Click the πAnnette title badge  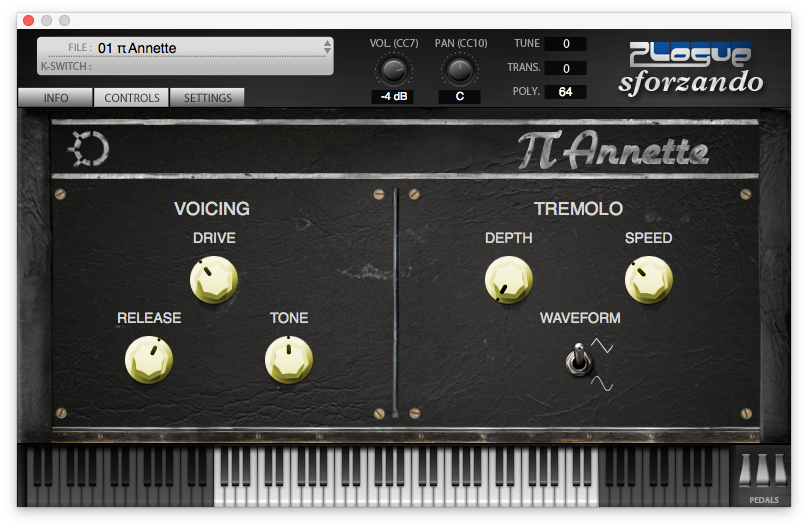613,149
